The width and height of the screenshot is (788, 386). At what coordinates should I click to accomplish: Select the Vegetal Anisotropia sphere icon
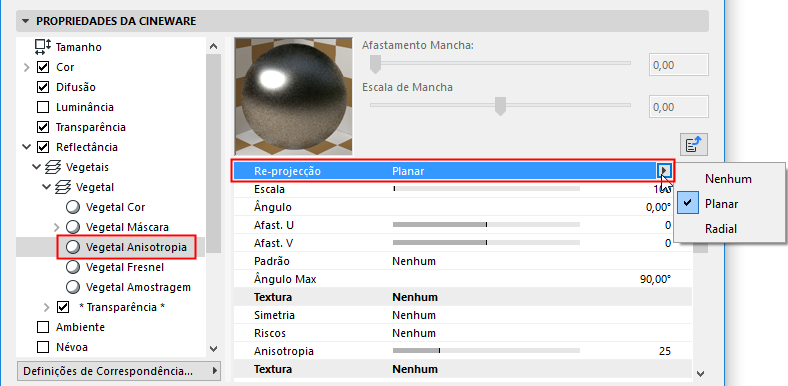click(x=73, y=247)
